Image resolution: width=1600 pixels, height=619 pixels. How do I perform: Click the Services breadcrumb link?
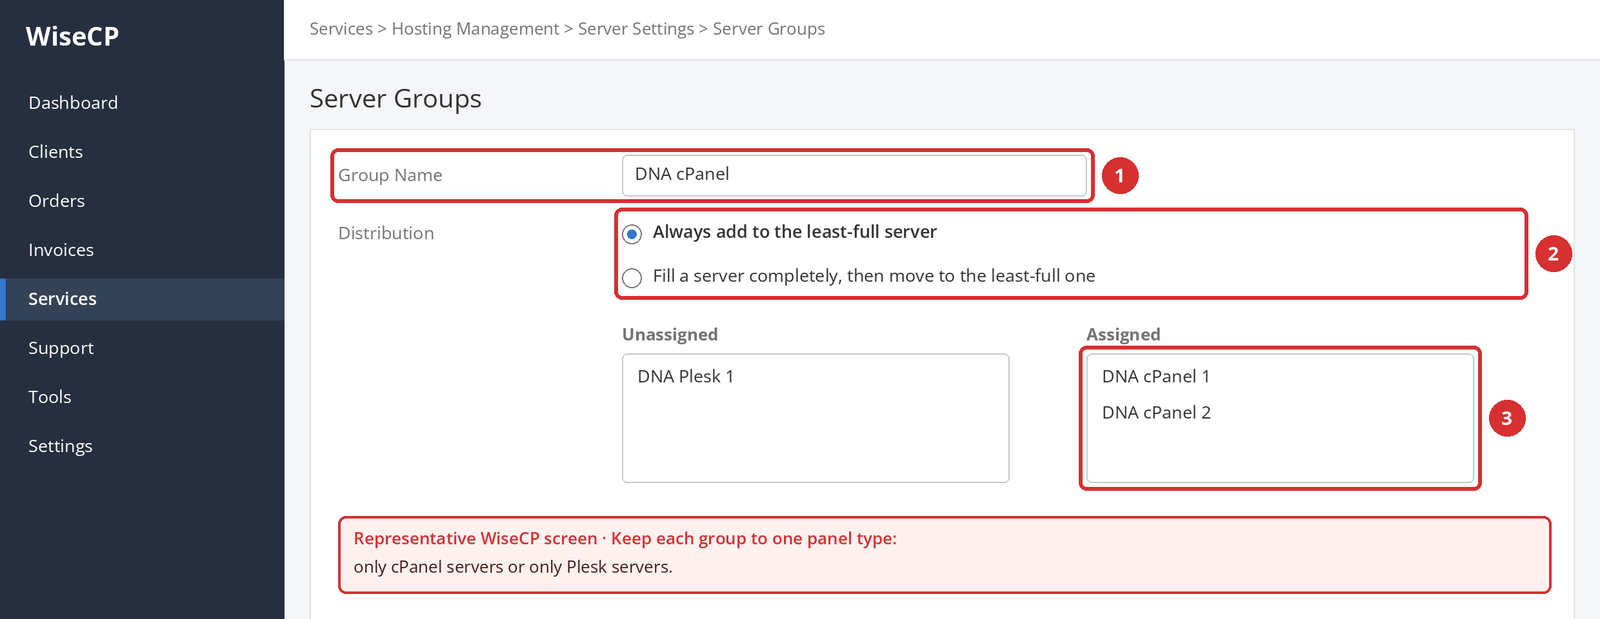(x=341, y=29)
